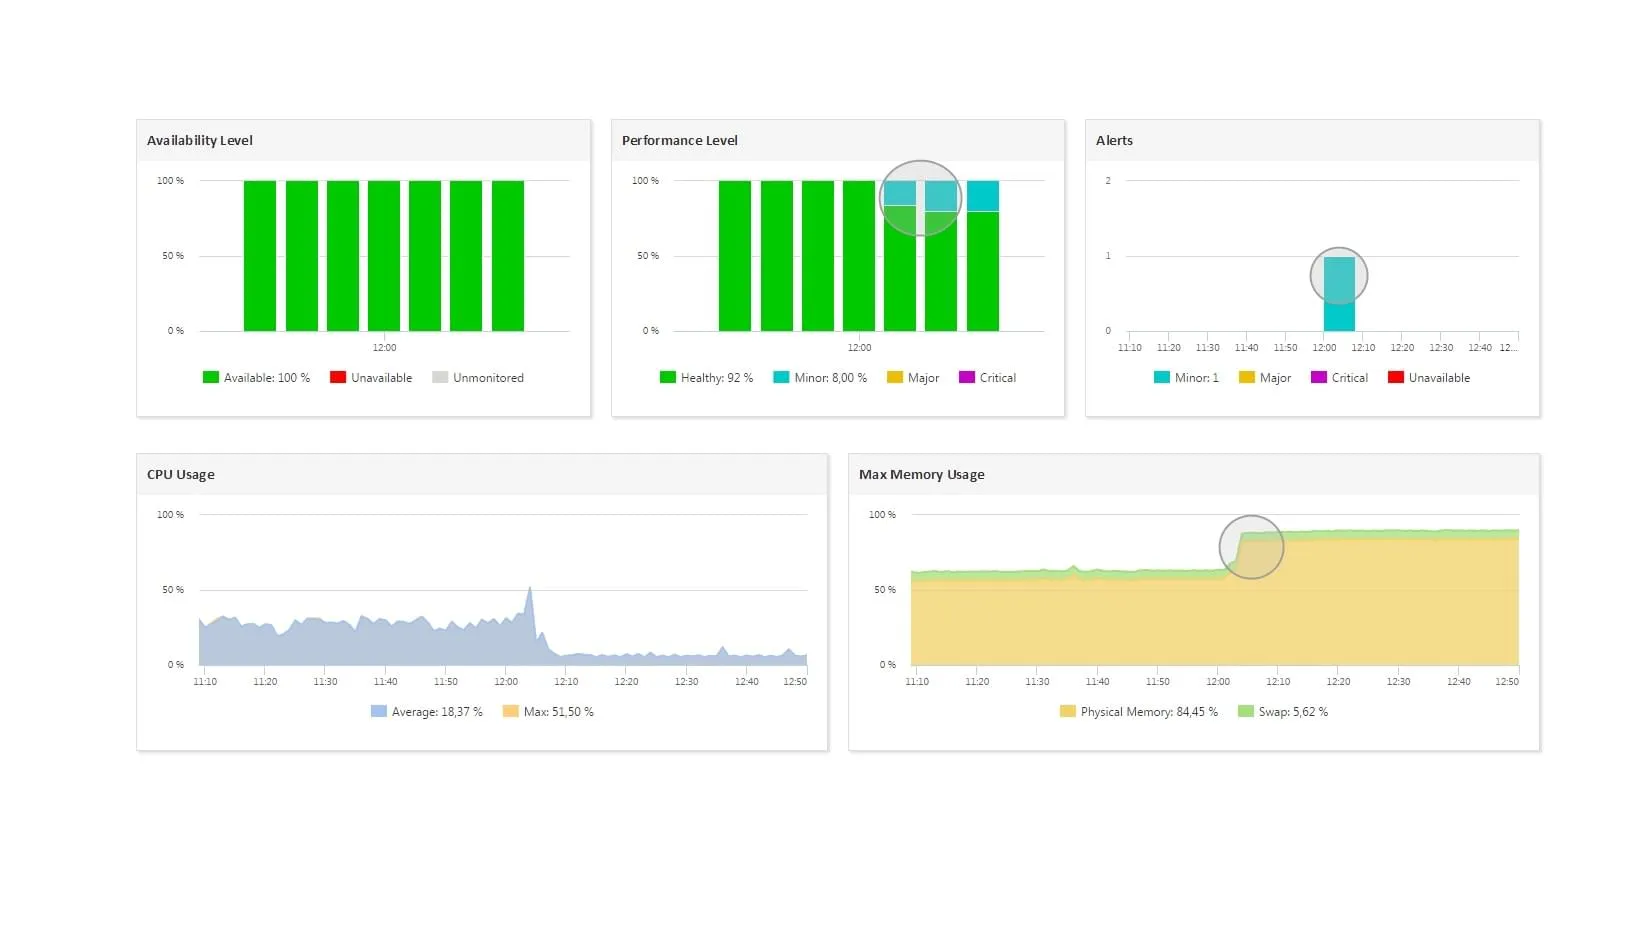Click the cyan Minor: 8,00 % legend swatch
Image resolution: width=1650 pixels, height=930 pixels.
781,378
